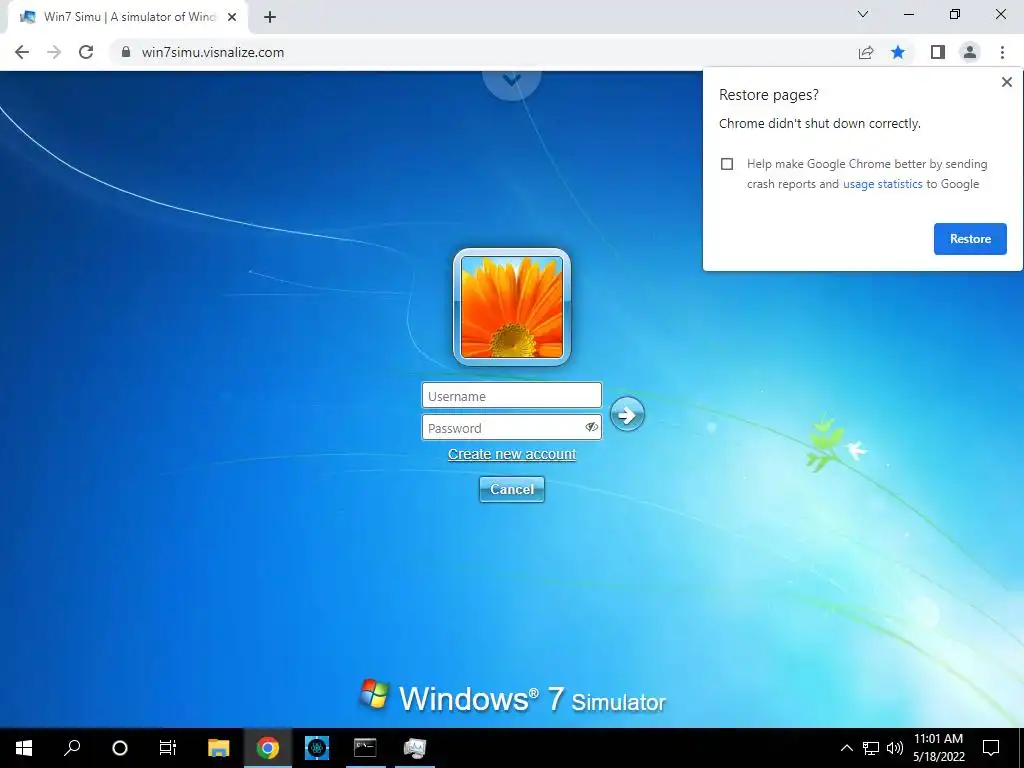Open the monitor app taskbar icon
Image resolution: width=1024 pixels, height=768 pixels.
tap(415, 748)
